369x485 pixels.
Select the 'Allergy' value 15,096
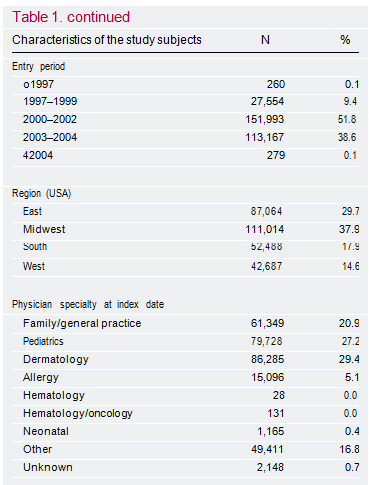pos(267,377)
